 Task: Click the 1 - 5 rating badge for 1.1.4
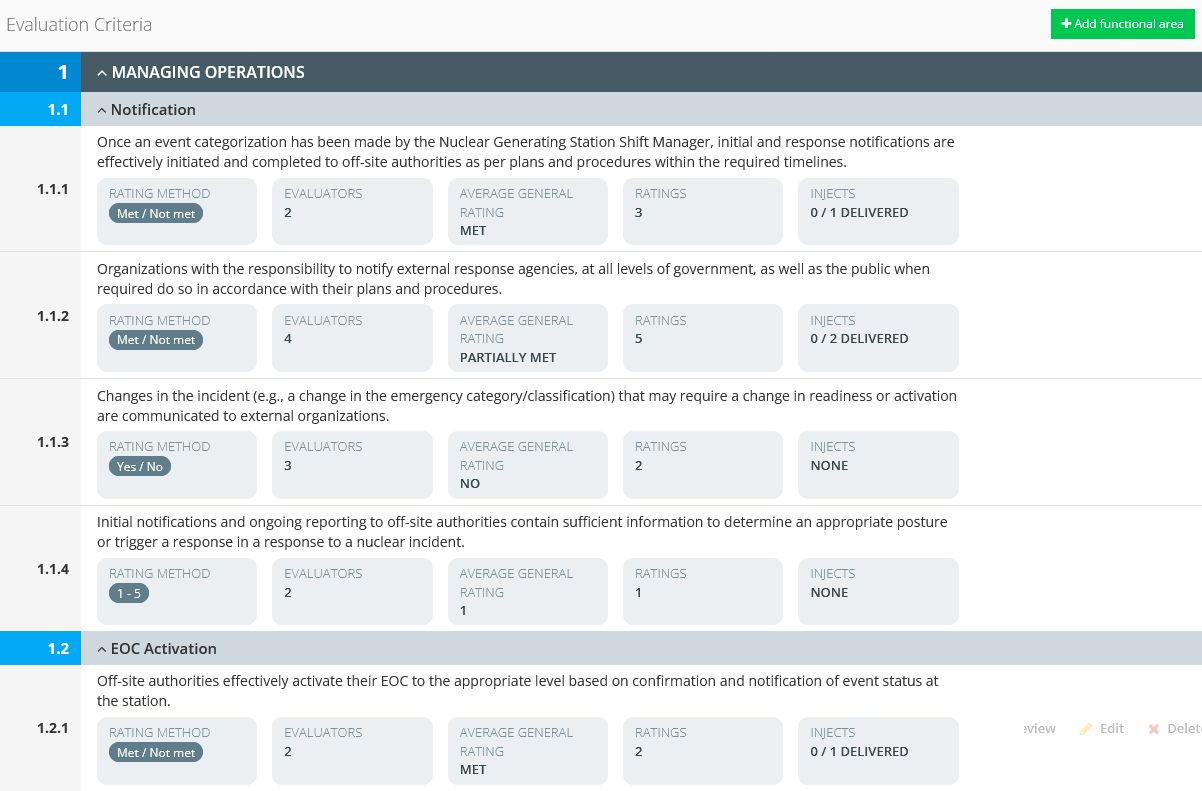pos(130,593)
